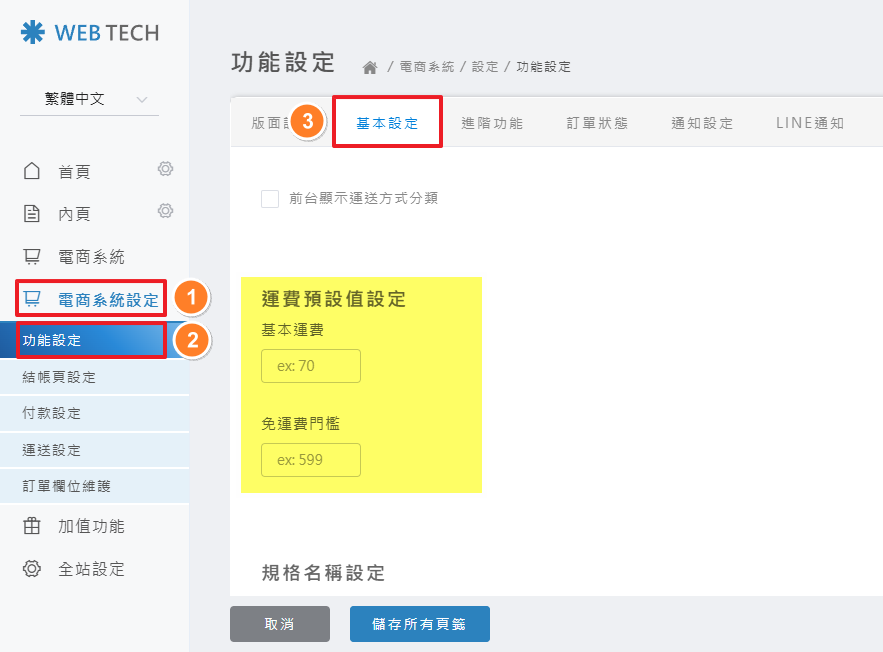Viewport: 883px width, 652px height.
Task: Click the cart icon beside 電商系統
Action: tap(32, 256)
